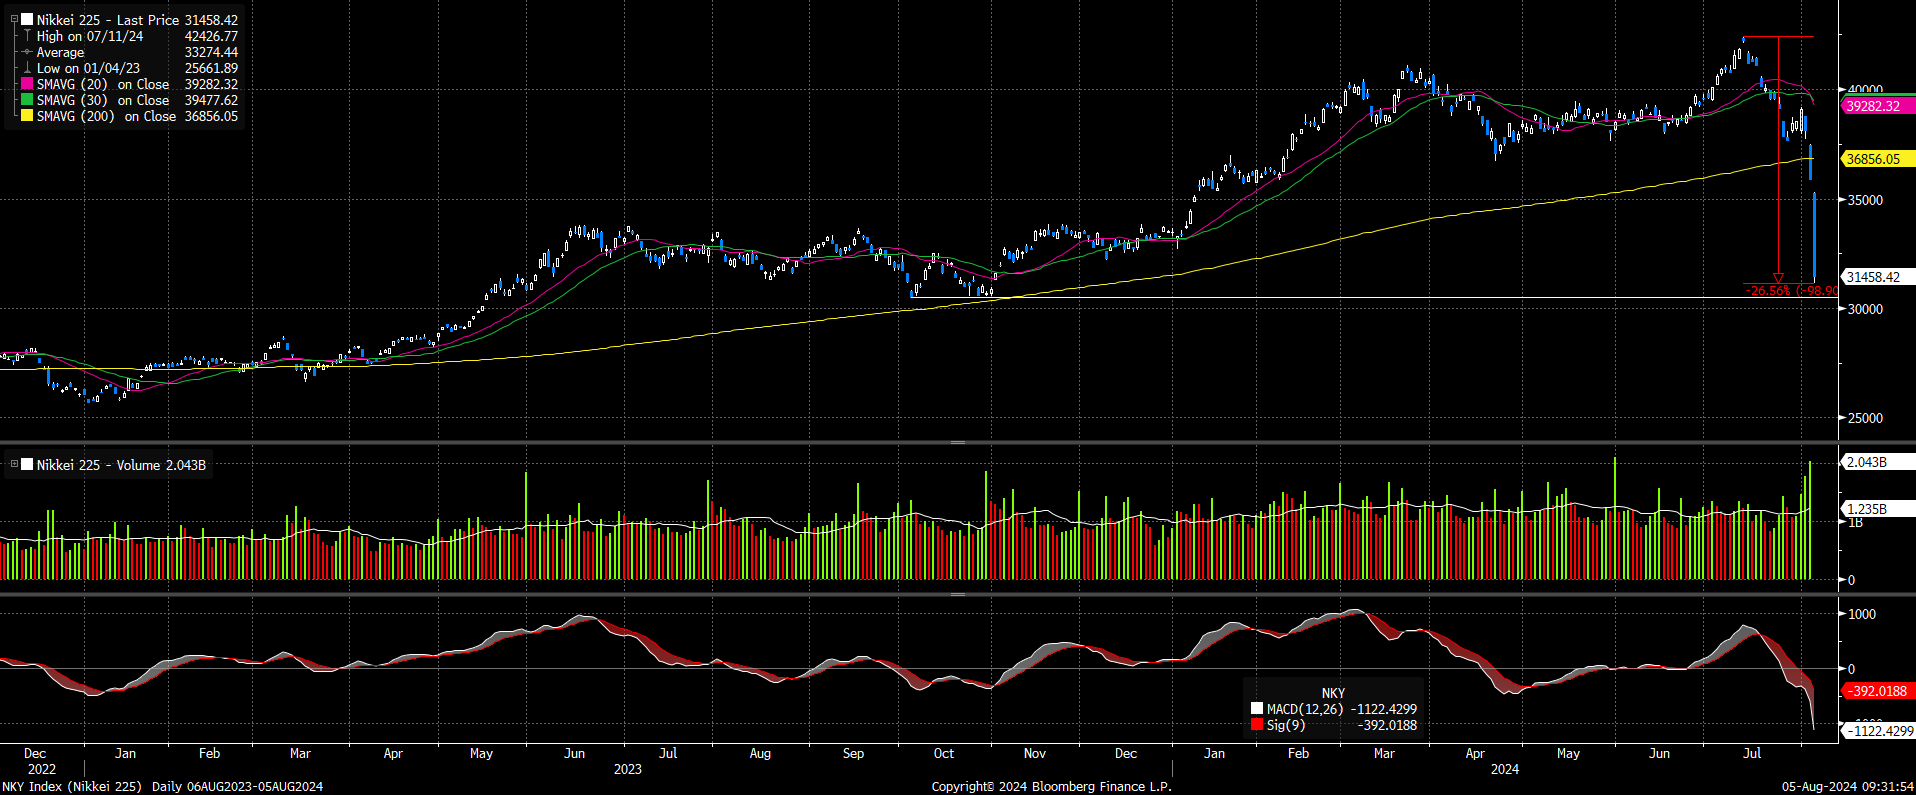
Task: Click the Low marker icon in legend
Action: pyautogui.click(x=28, y=68)
